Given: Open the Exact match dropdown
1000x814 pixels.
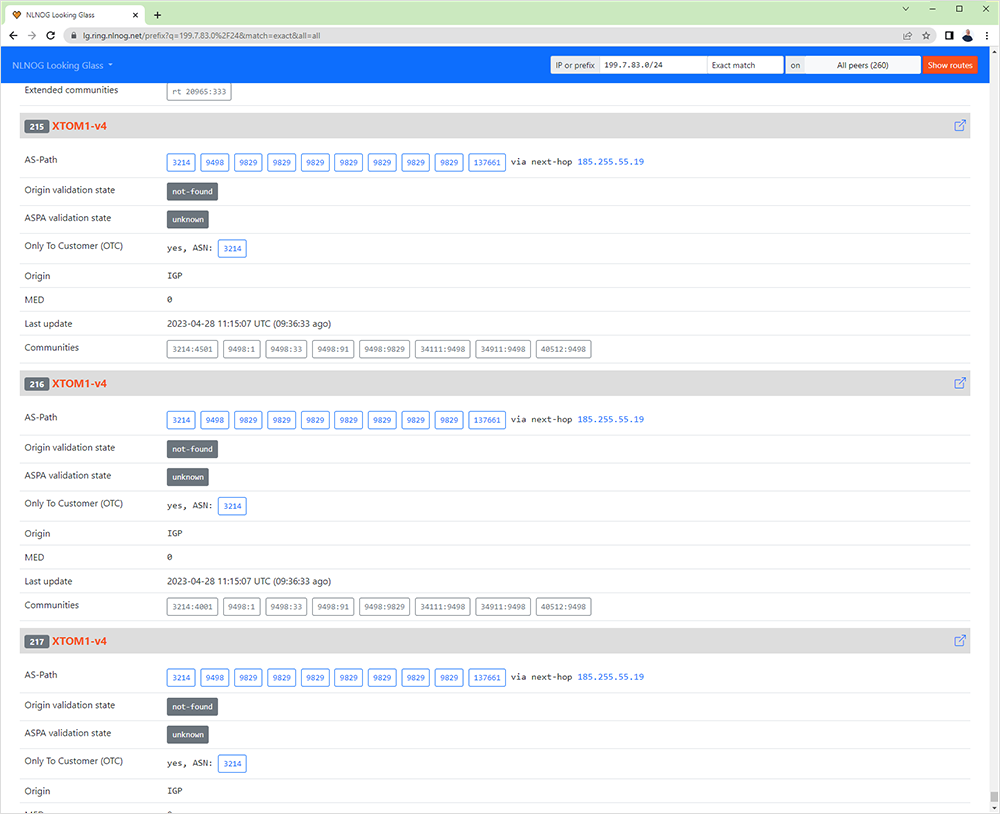Looking at the screenshot, I should point(744,65).
